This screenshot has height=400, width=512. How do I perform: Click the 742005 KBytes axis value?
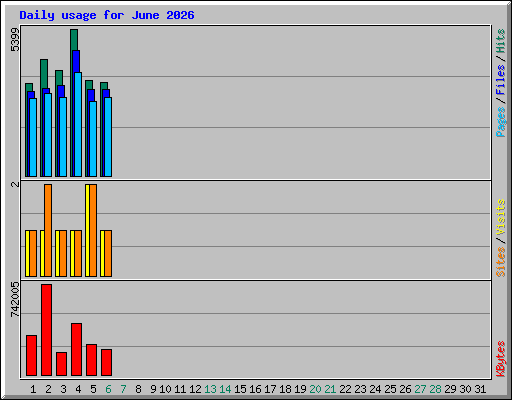point(15,299)
